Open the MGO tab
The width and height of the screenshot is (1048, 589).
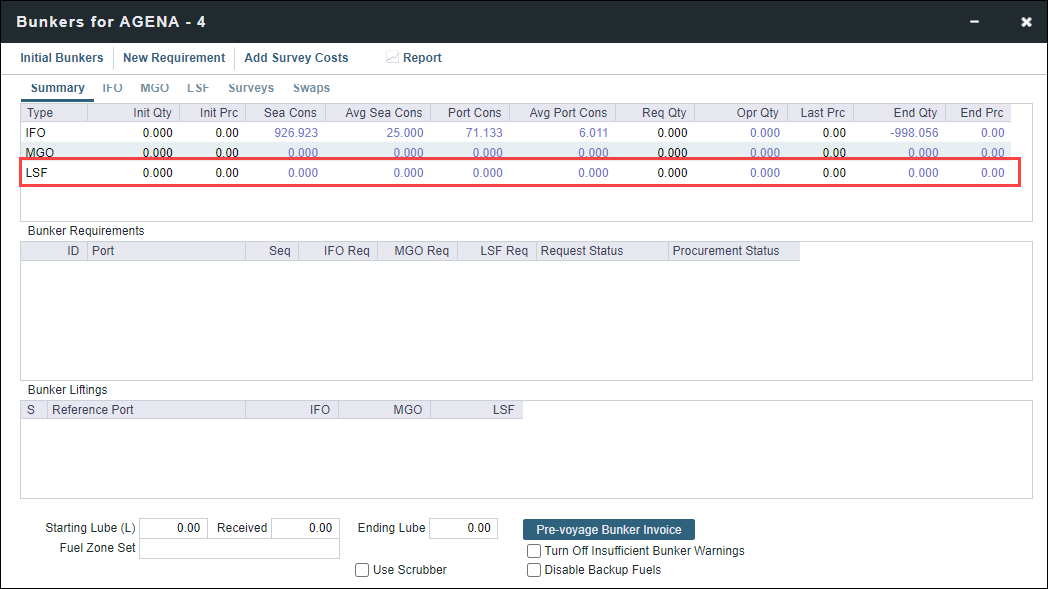[x=154, y=88]
